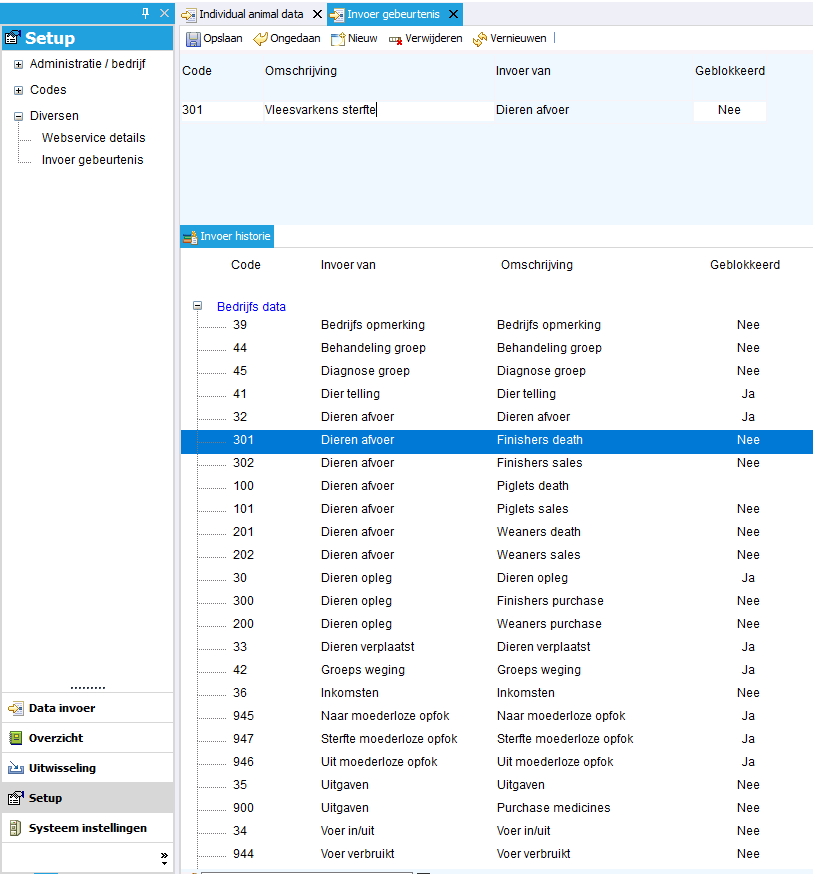The height and width of the screenshot is (874, 813).
Task: Select row 200 Weaners purchase
Action: (496, 624)
